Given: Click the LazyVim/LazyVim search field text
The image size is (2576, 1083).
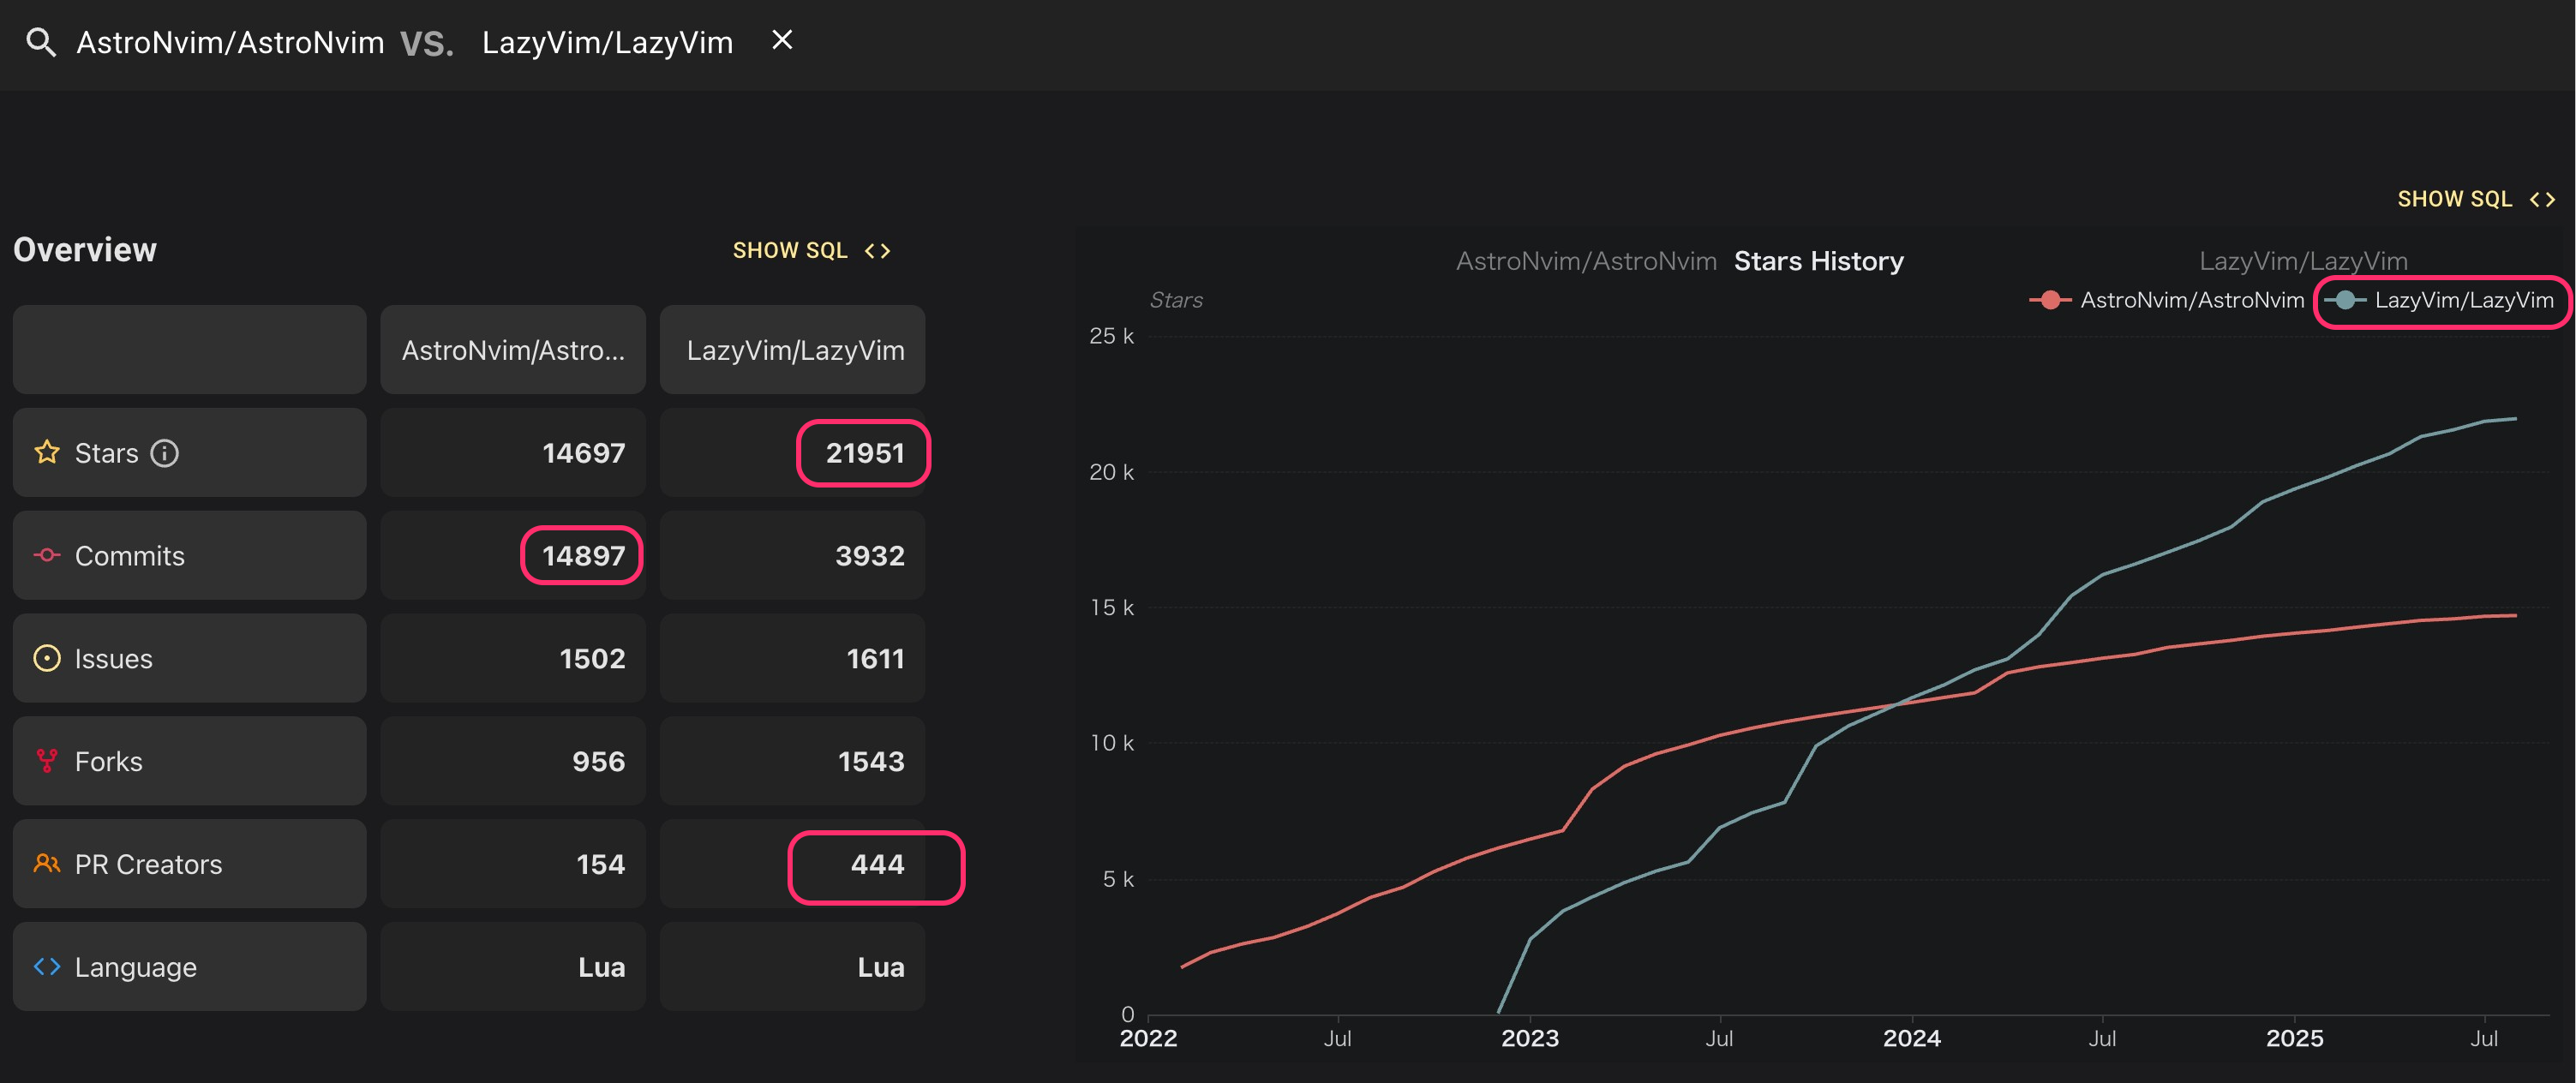Looking at the screenshot, I should click(607, 42).
